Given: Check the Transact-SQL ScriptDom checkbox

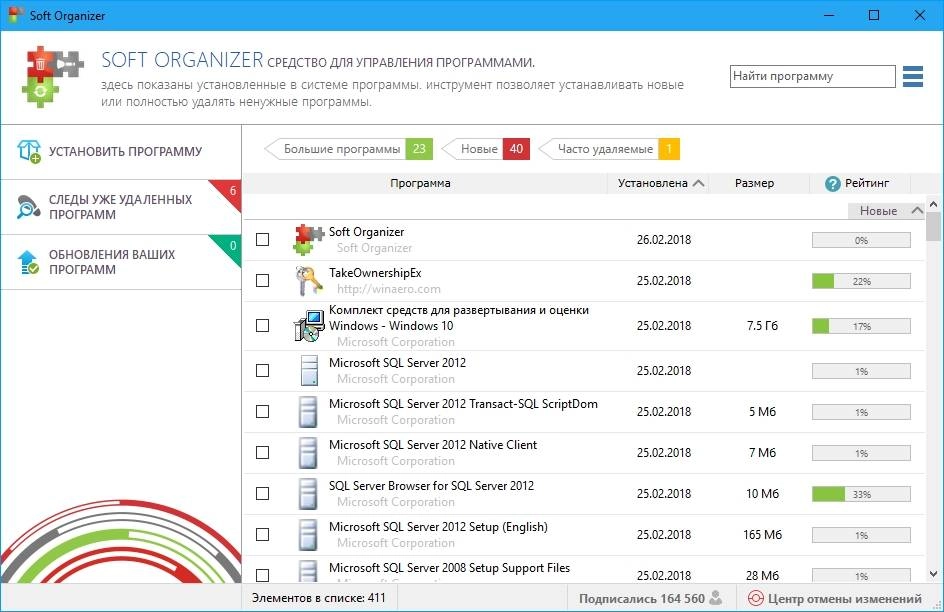Looking at the screenshot, I should [x=262, y=412].
